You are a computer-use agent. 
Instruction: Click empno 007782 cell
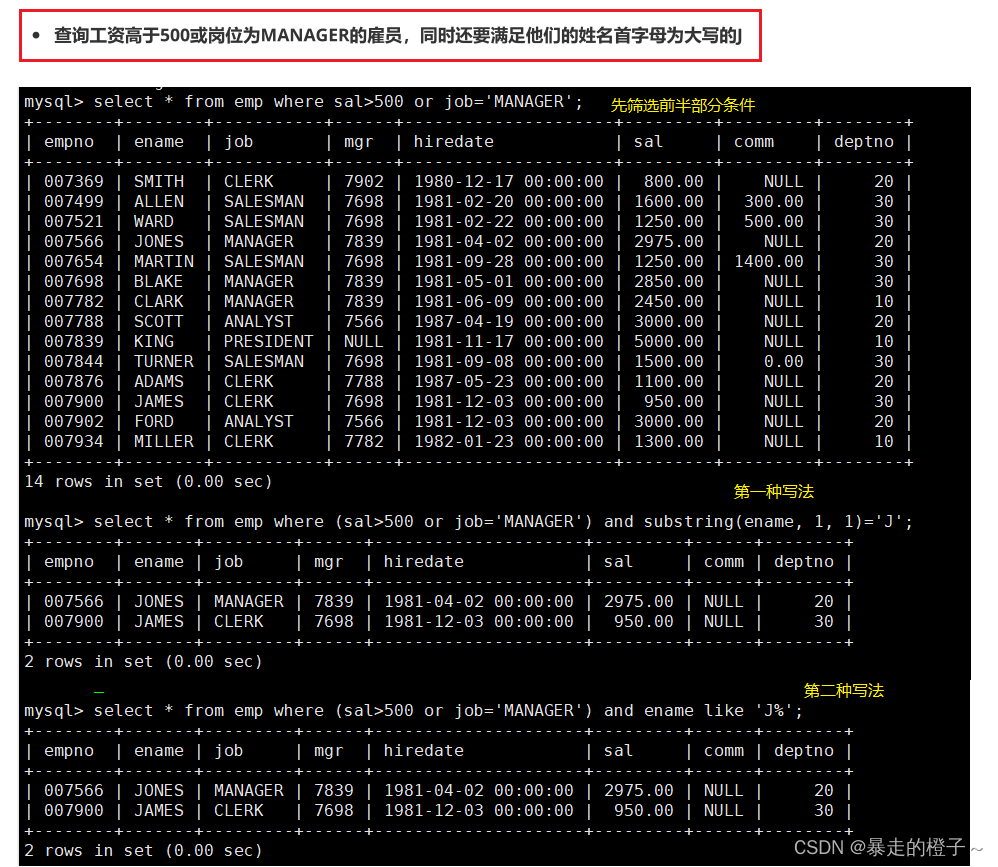pos(73,301)
